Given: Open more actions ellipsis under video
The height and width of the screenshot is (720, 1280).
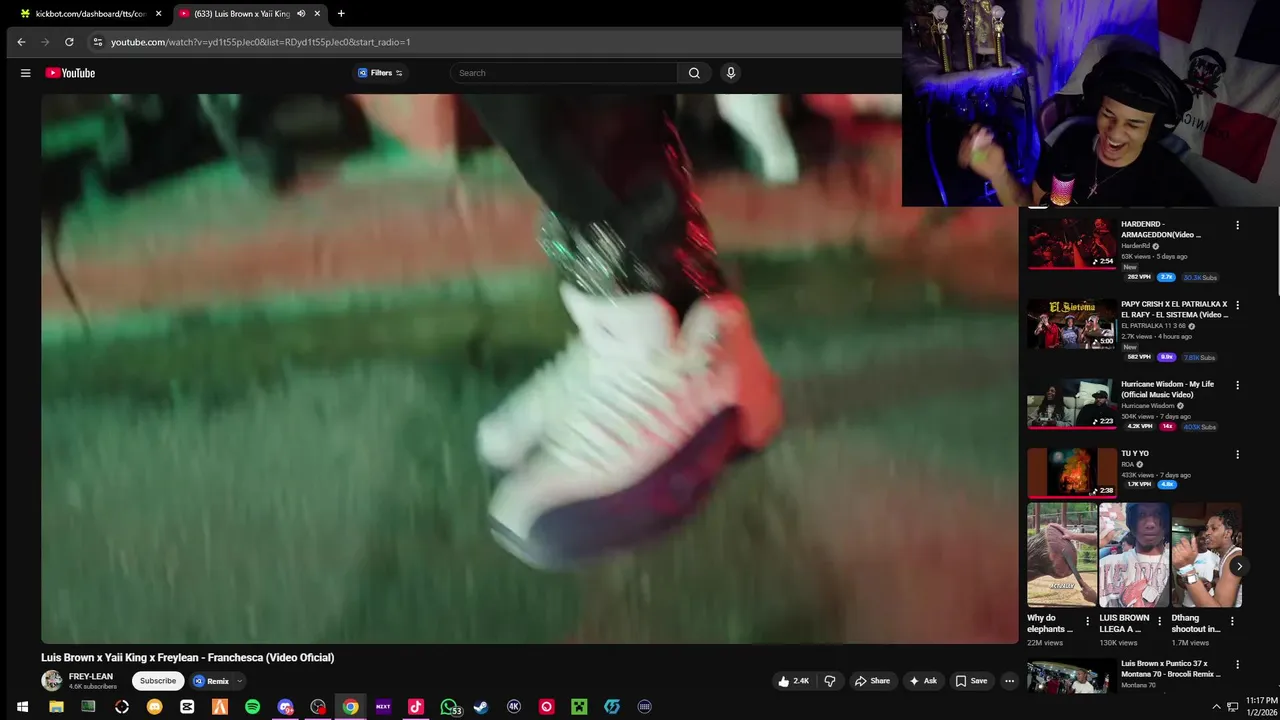Looking at the screenshot, I should tap(1009, 681).
